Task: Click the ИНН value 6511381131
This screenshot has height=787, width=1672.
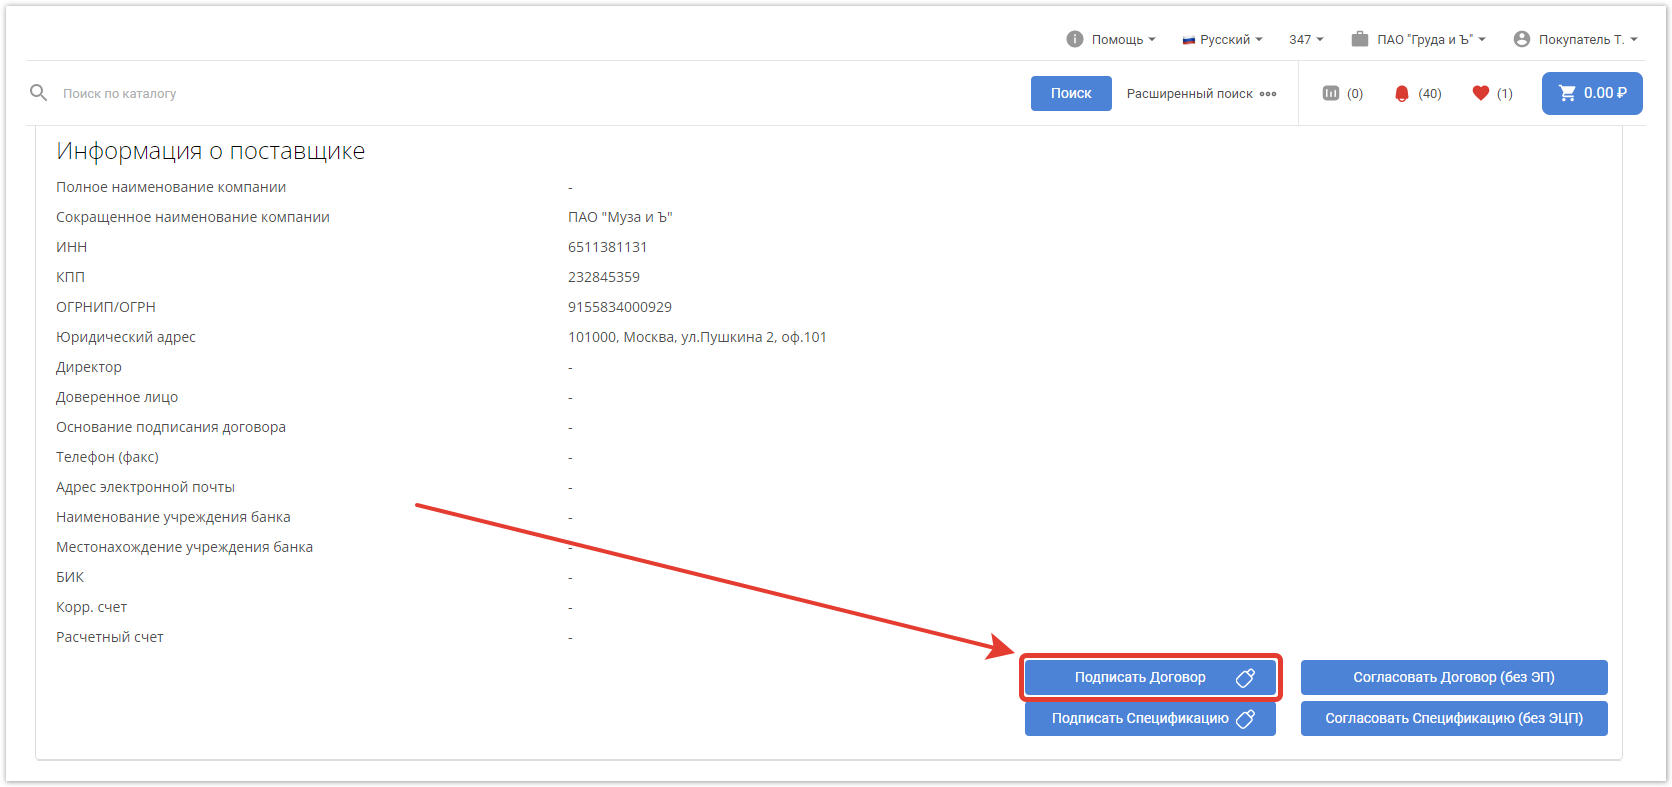Action: click(x=607, y=247)
